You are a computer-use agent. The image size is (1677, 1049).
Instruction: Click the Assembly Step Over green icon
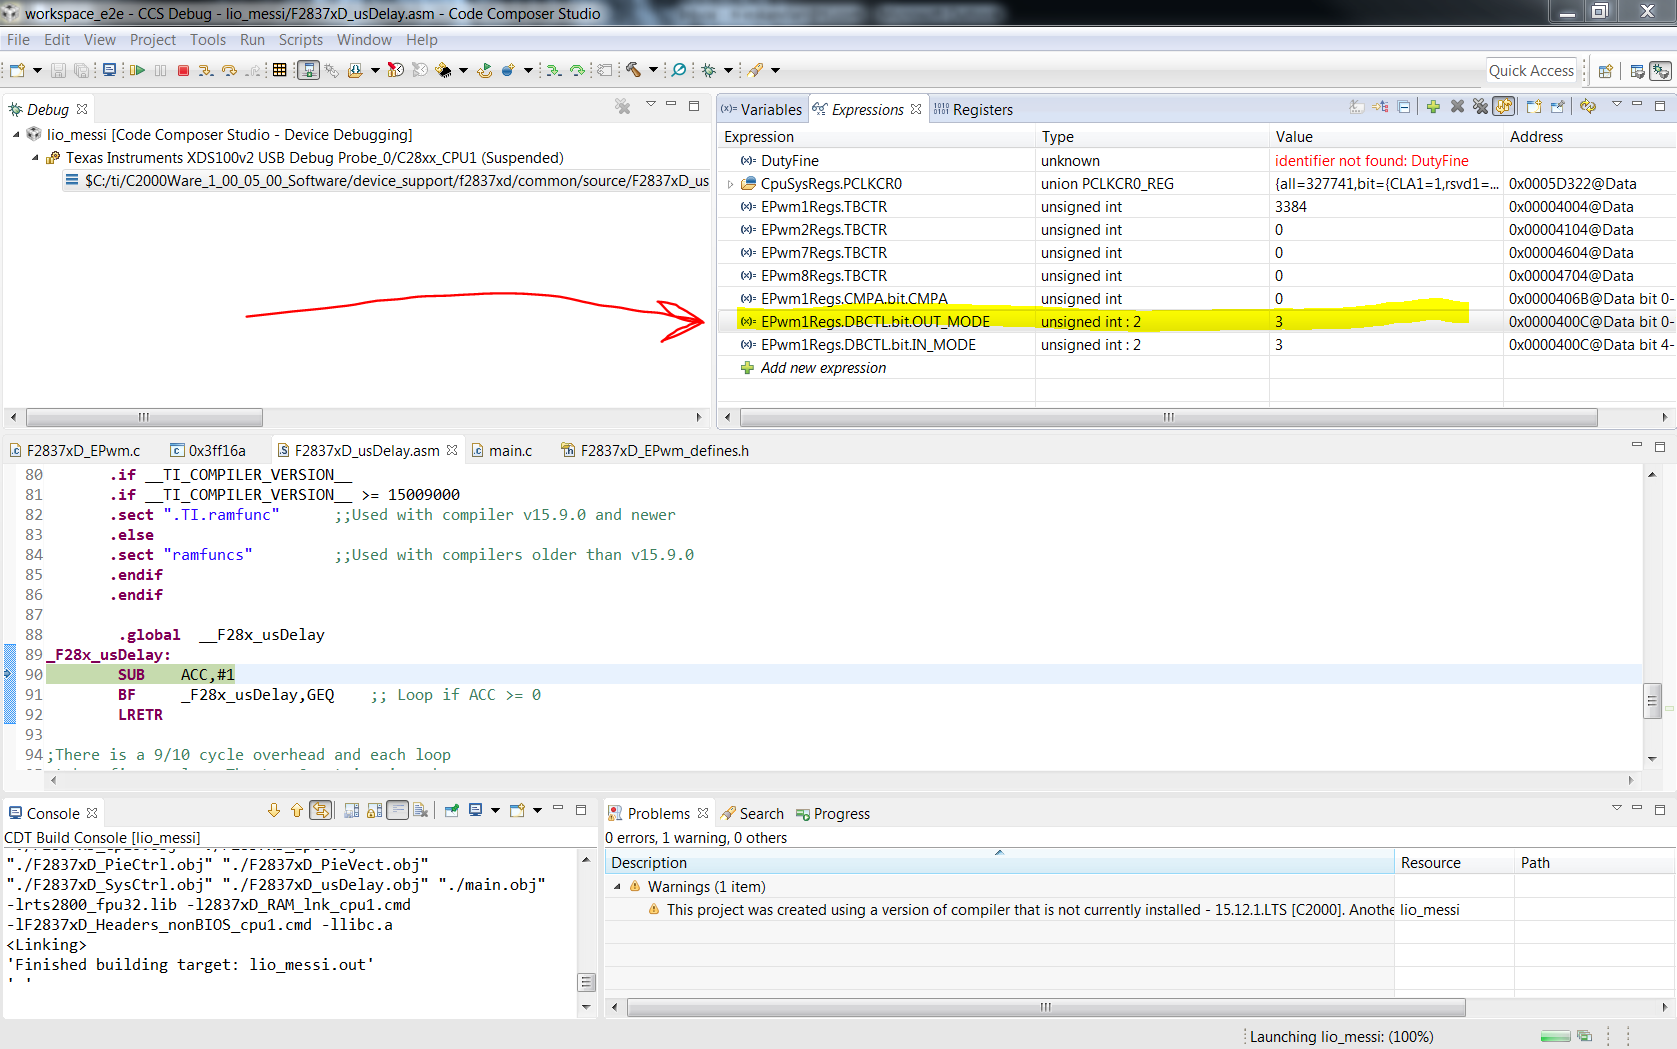click(577, 70)
